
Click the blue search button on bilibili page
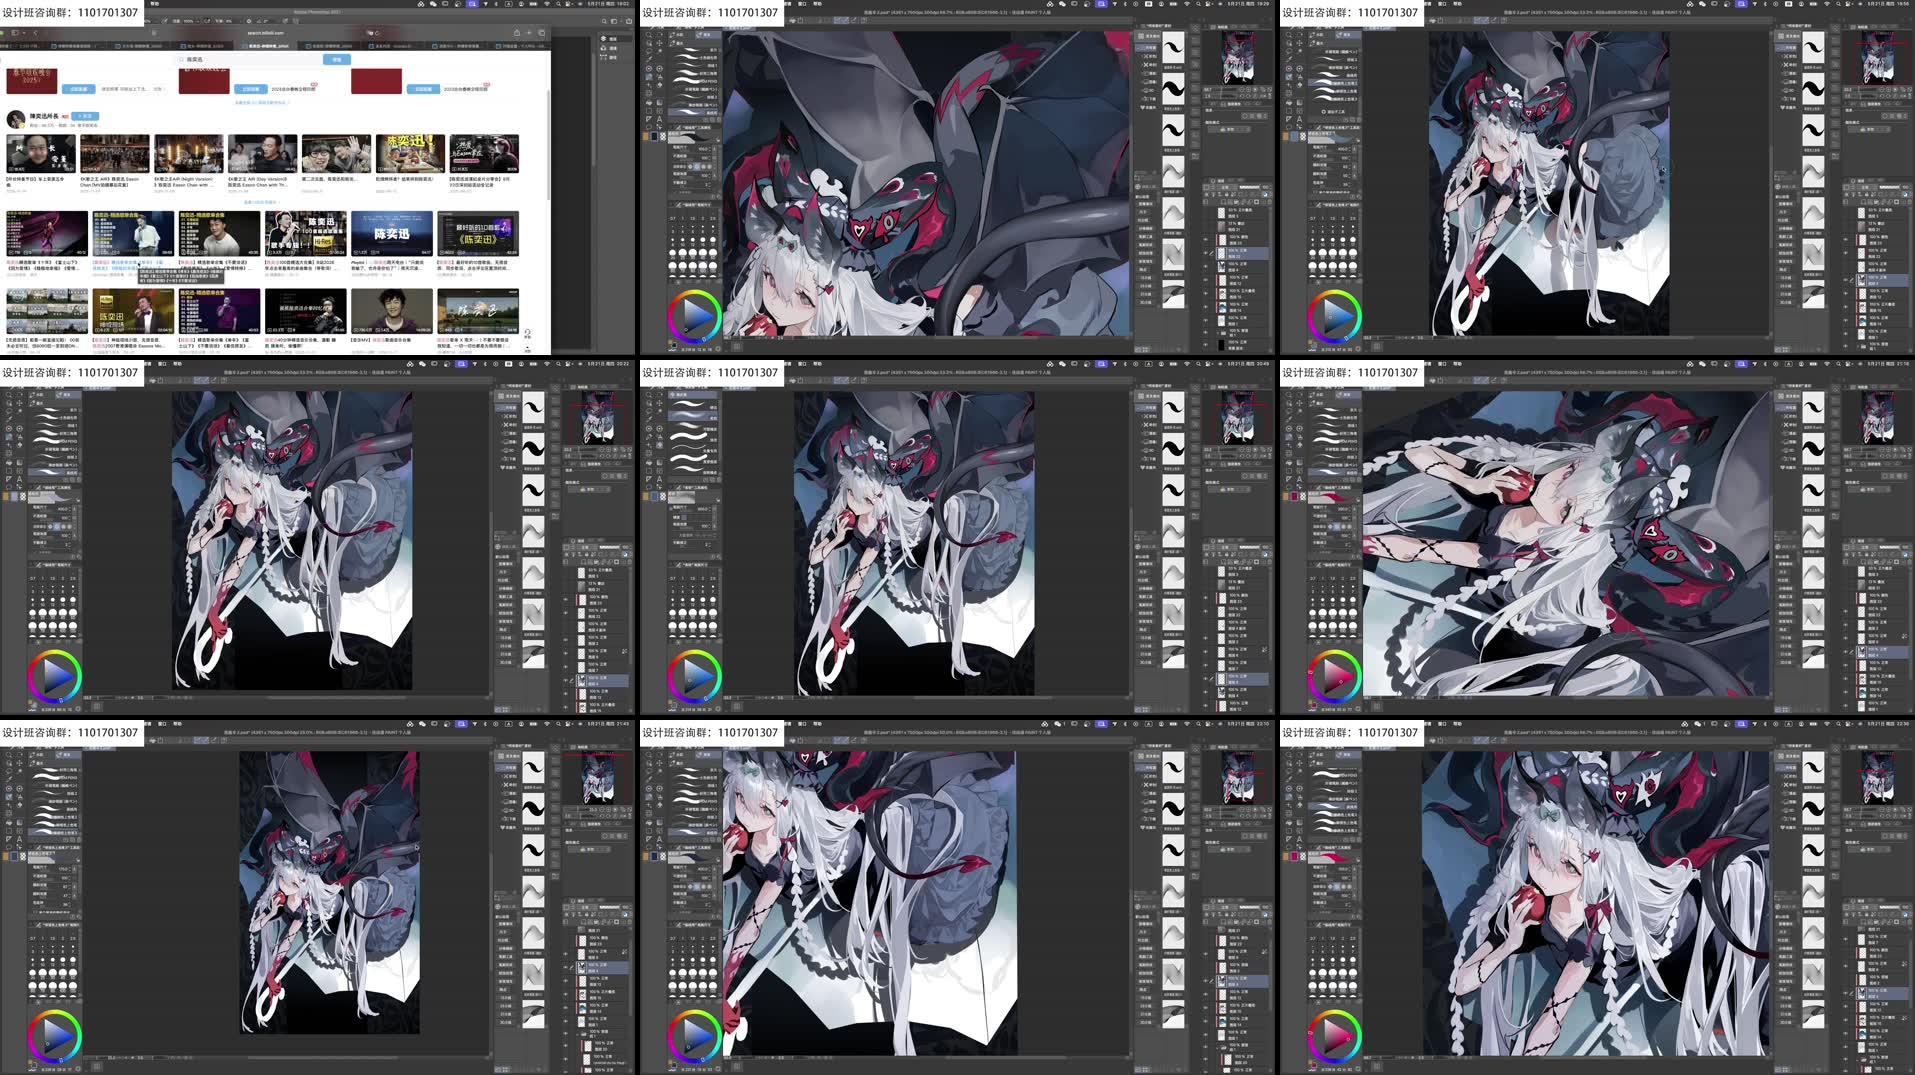click(x=337, y=60)
